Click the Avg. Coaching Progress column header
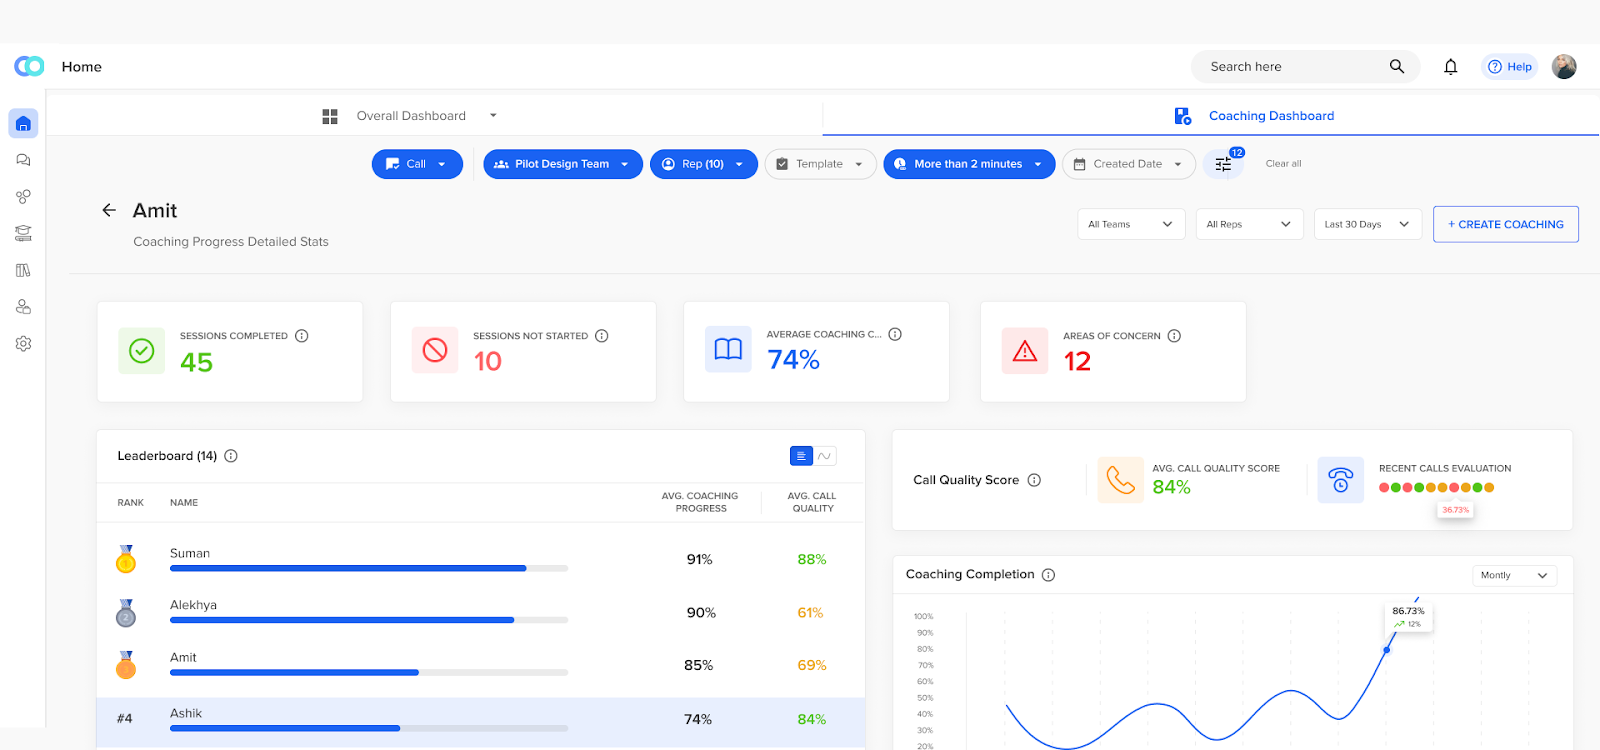 (700, 502)
